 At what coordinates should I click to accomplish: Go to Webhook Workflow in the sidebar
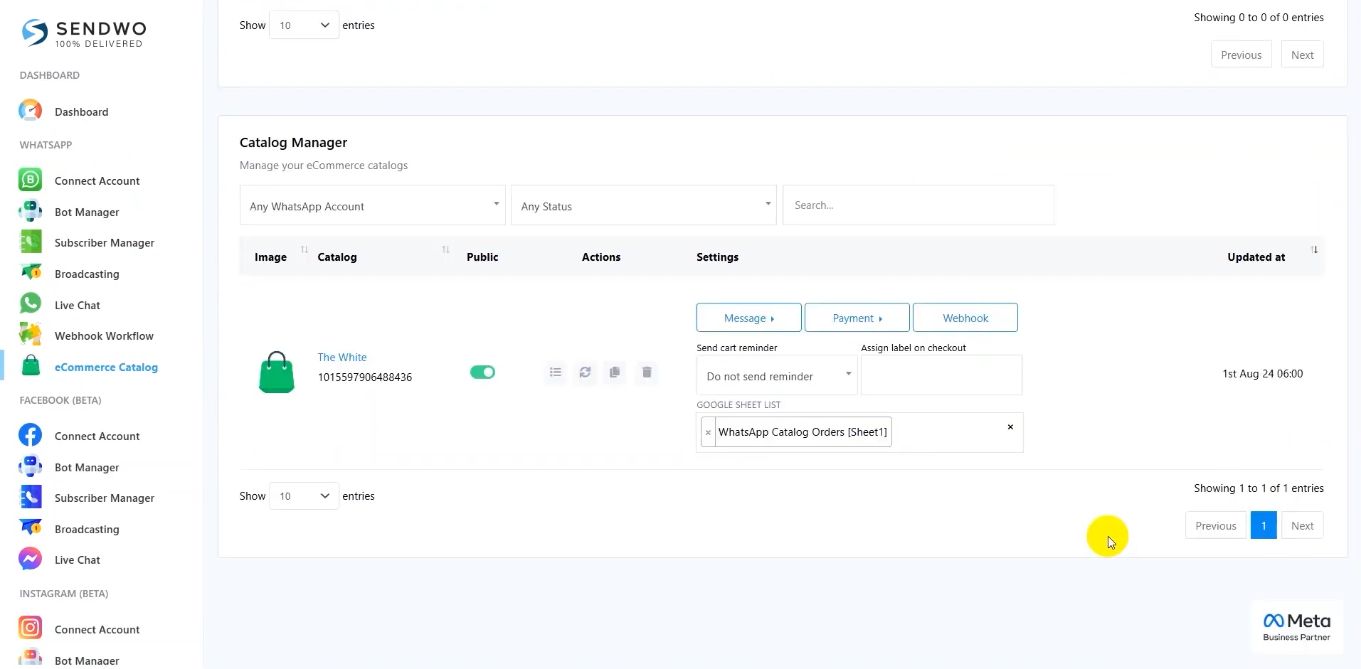tap(103, 336)
